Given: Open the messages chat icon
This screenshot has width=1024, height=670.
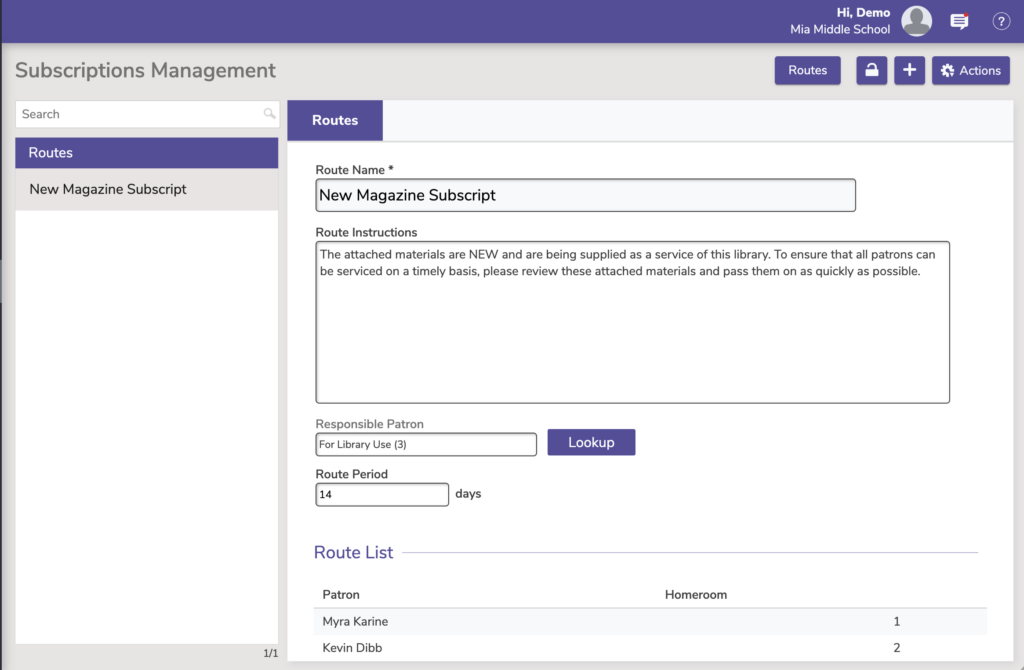Looking at the screenshot, I should (959, 21).
